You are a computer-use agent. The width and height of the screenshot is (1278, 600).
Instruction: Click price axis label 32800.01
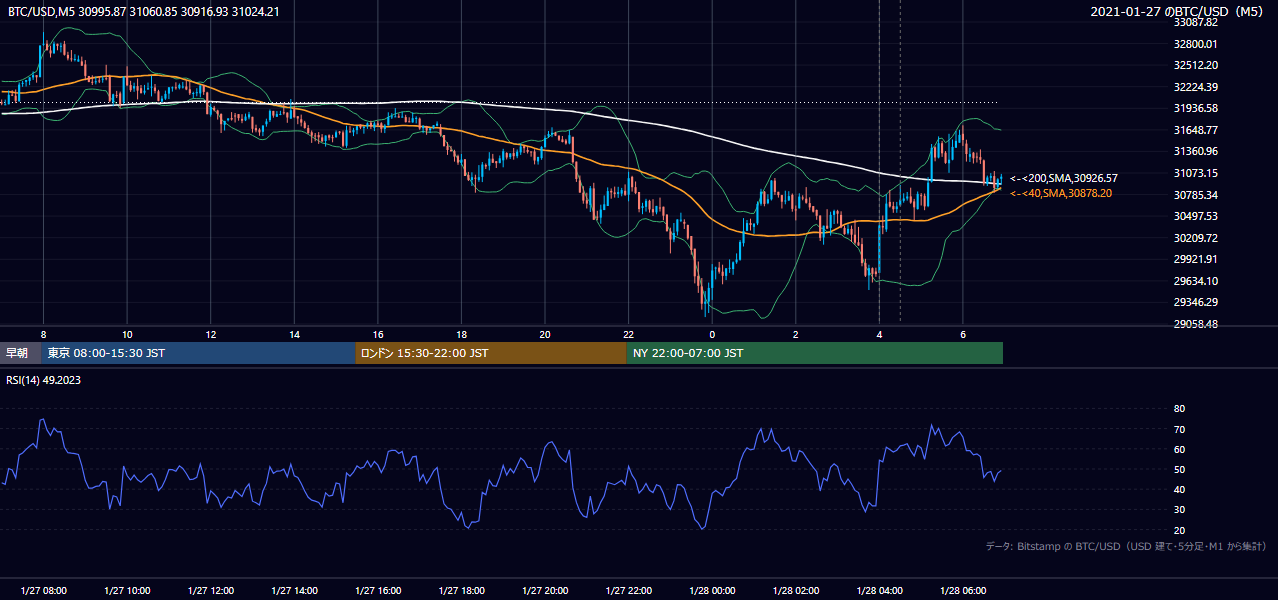point(1196,44)
